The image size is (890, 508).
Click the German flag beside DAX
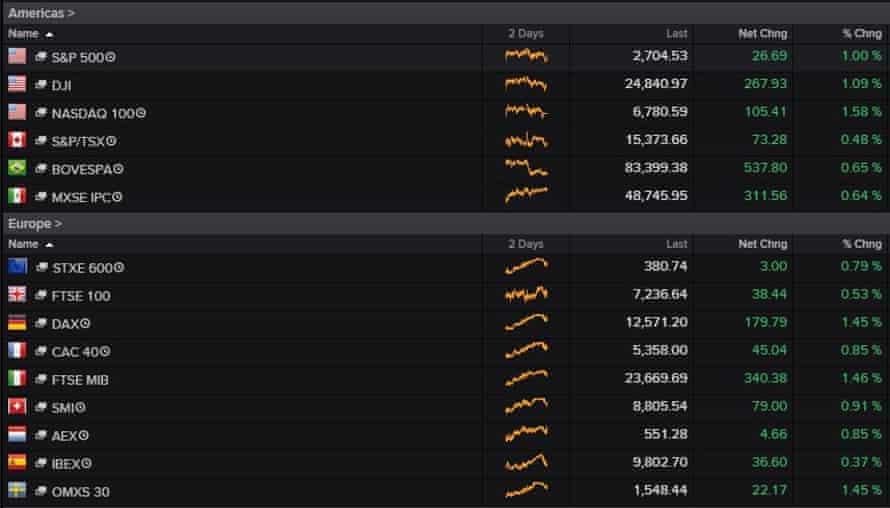click(17, 322)
